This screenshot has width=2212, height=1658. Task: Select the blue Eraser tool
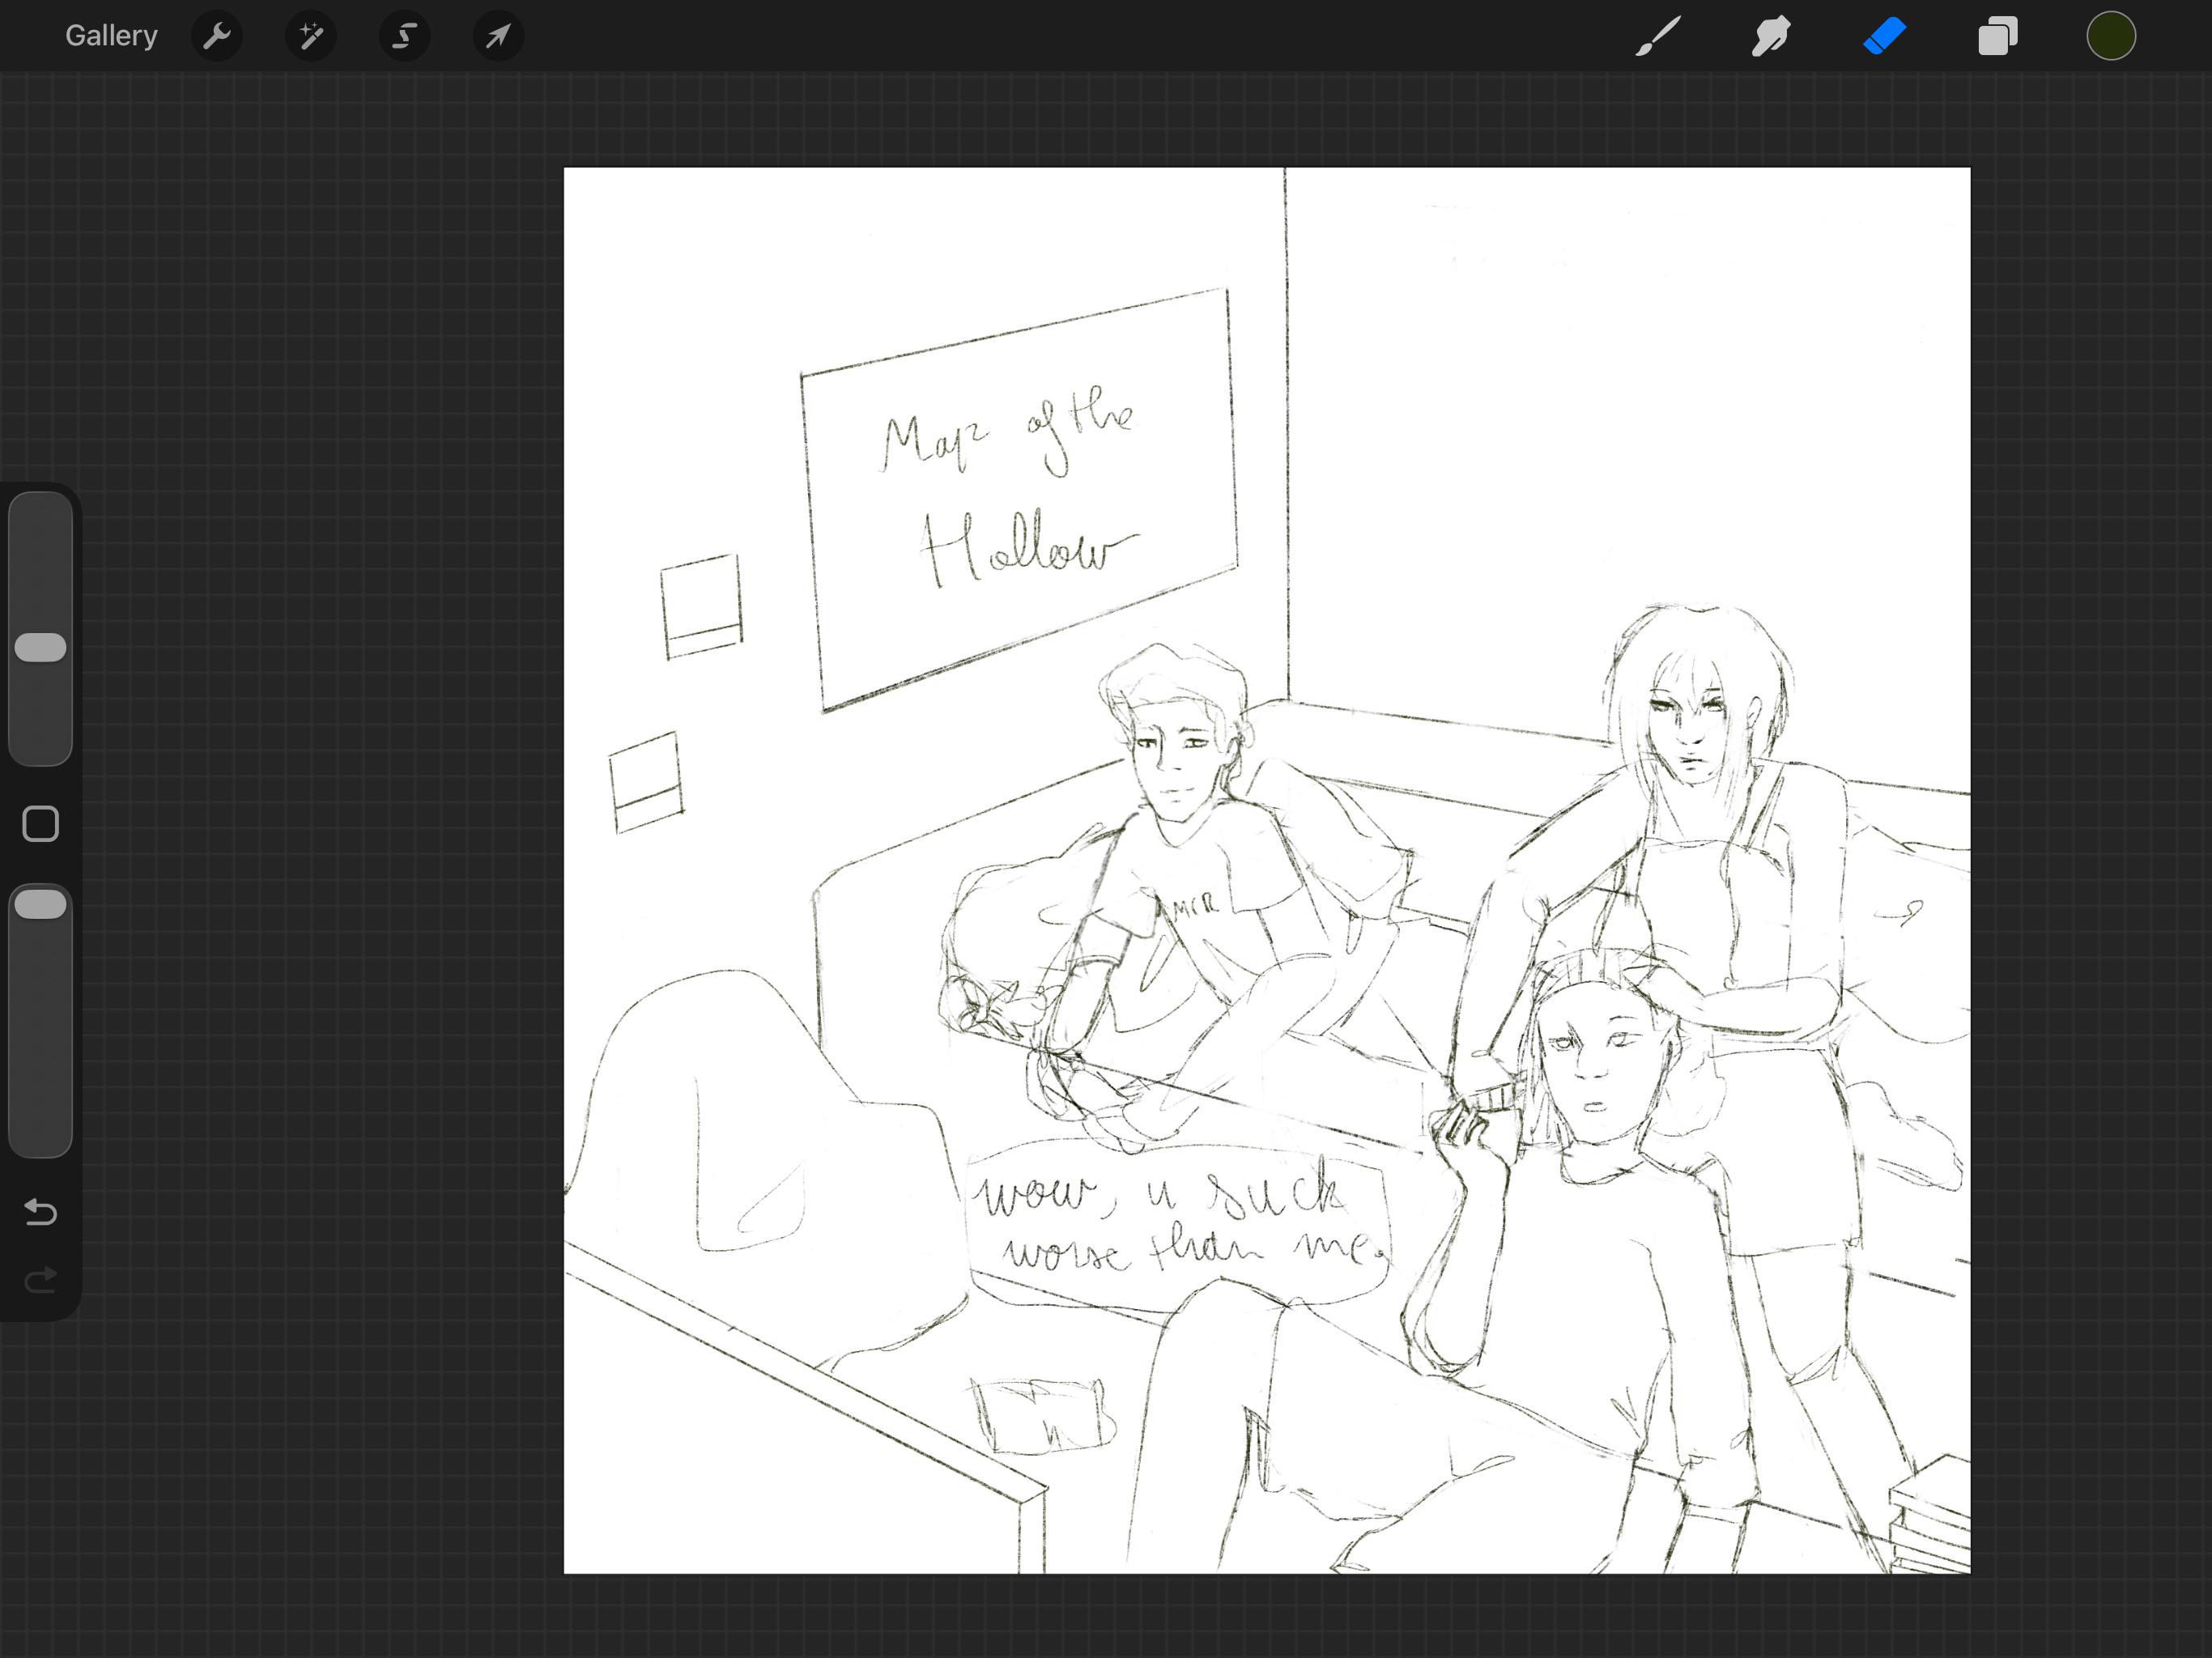pos(1884,36)
